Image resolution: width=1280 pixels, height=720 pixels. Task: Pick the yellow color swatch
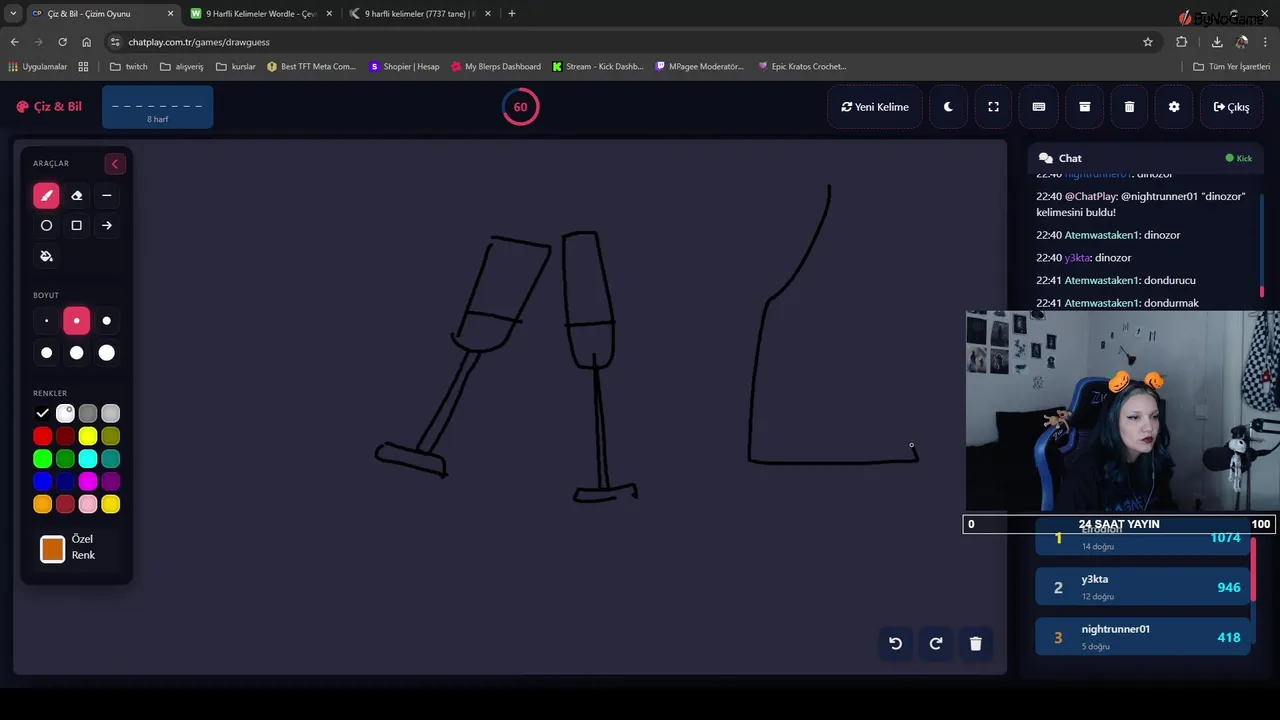click(x=88, y=436)
